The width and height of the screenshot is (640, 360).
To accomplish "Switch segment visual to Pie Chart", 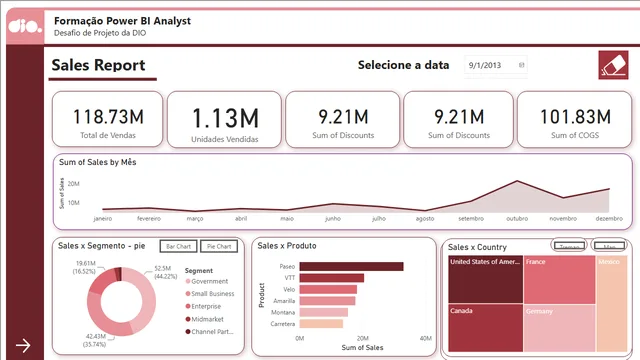I will (x=219, y=246).
